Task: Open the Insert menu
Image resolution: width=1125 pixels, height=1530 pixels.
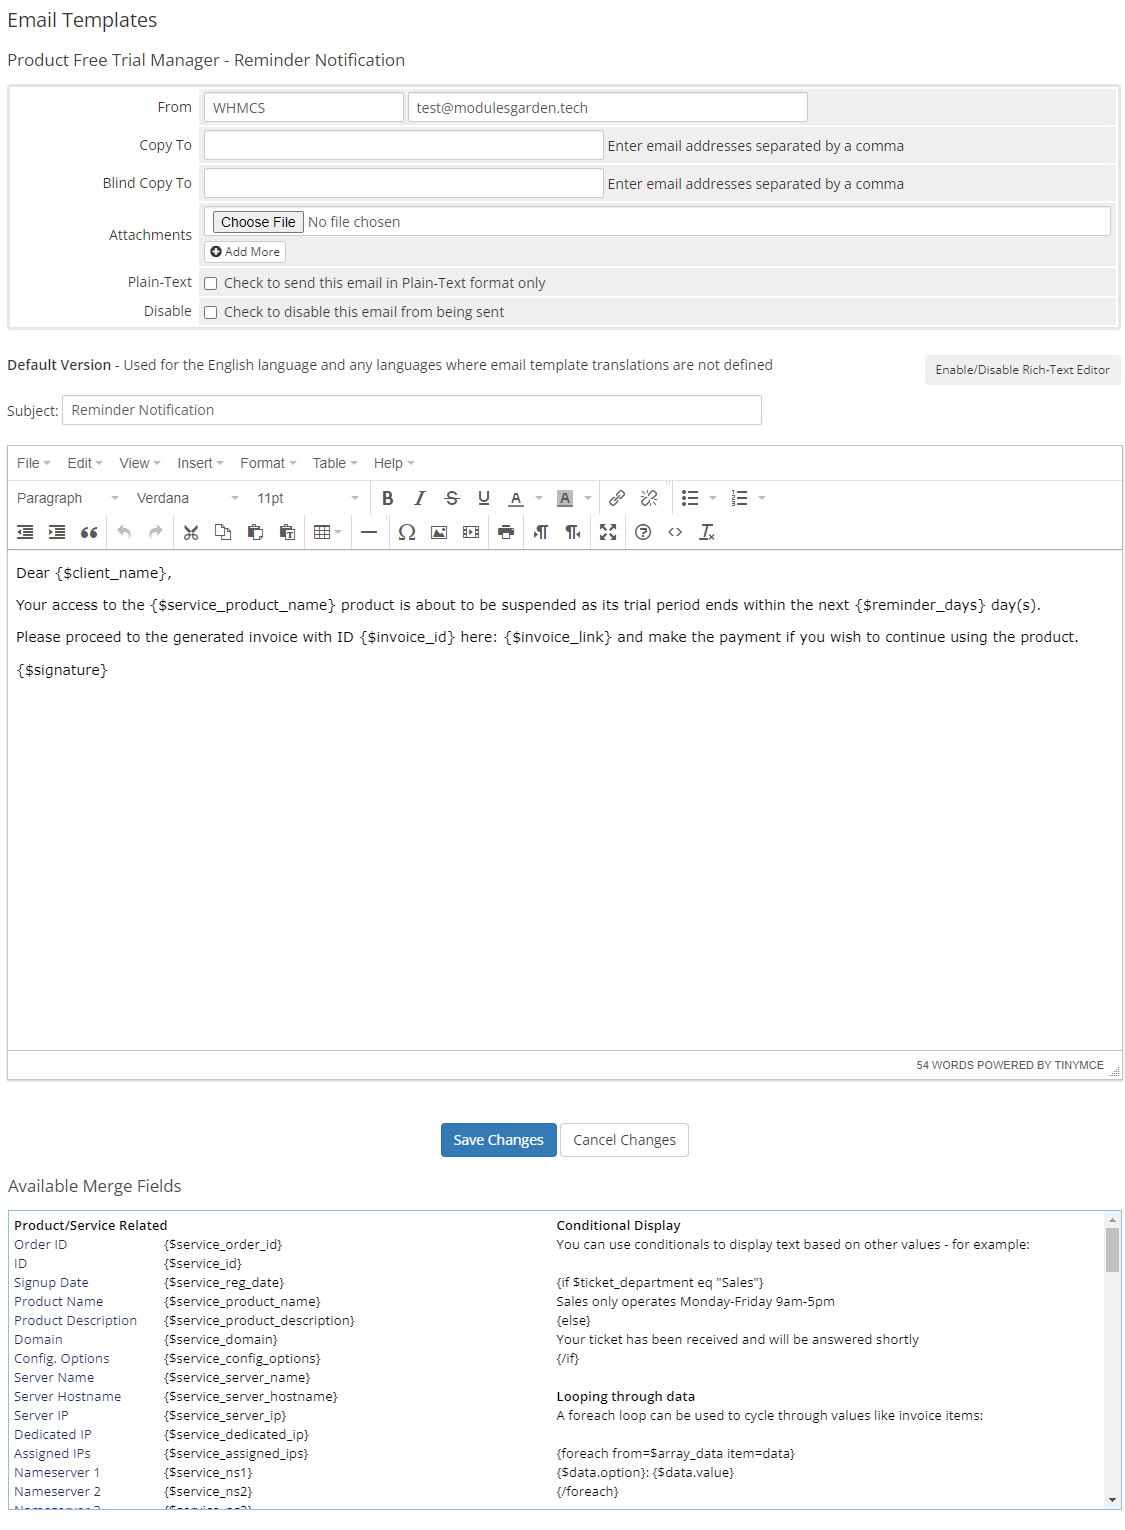Action: click(x=200, y=463)
